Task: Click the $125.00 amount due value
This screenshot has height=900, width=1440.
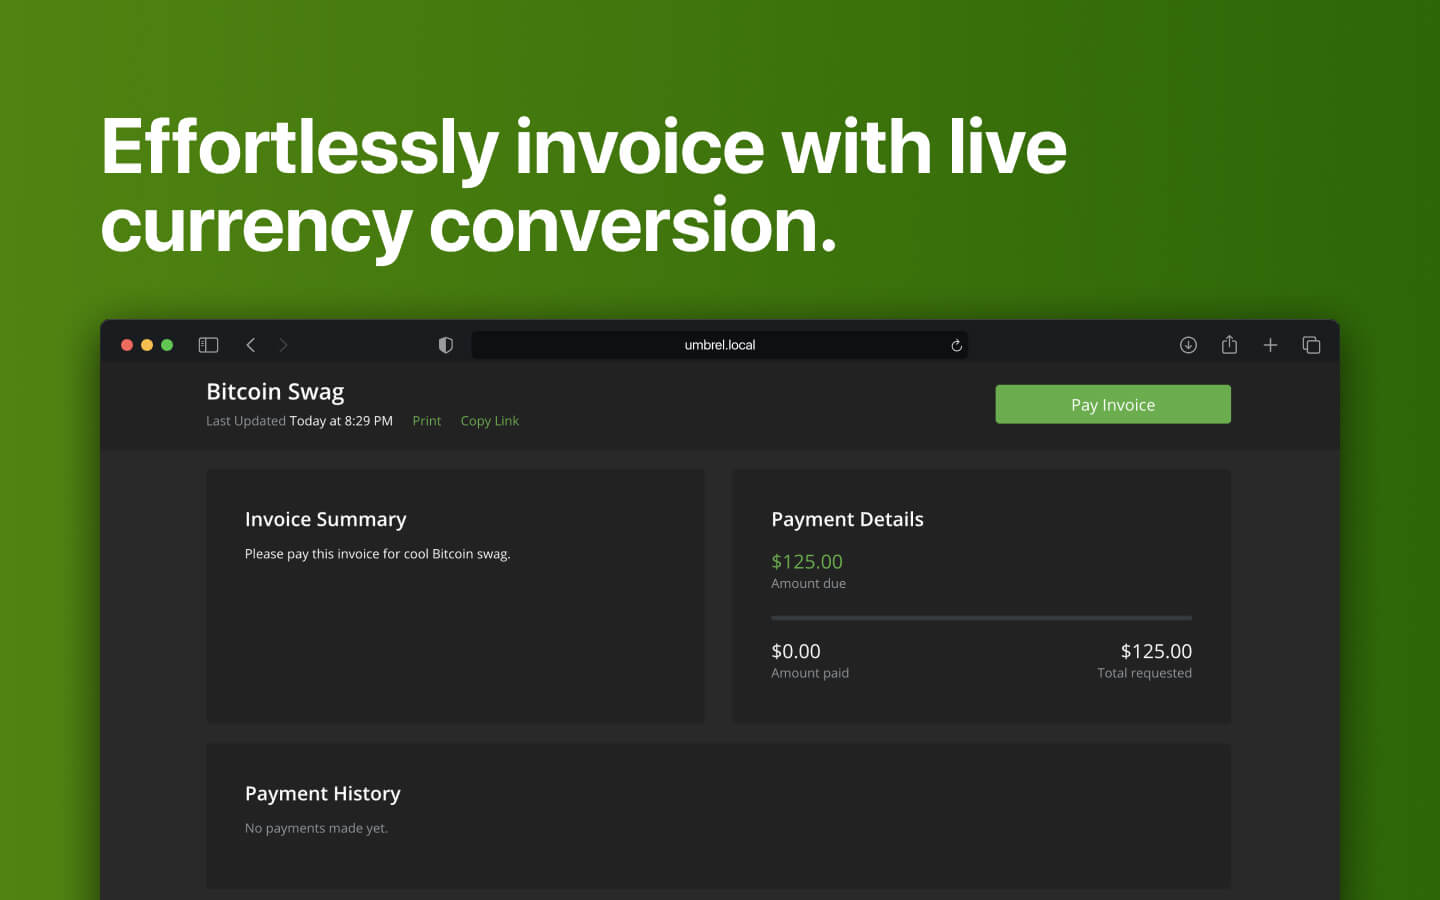Action: pos(806,561)
